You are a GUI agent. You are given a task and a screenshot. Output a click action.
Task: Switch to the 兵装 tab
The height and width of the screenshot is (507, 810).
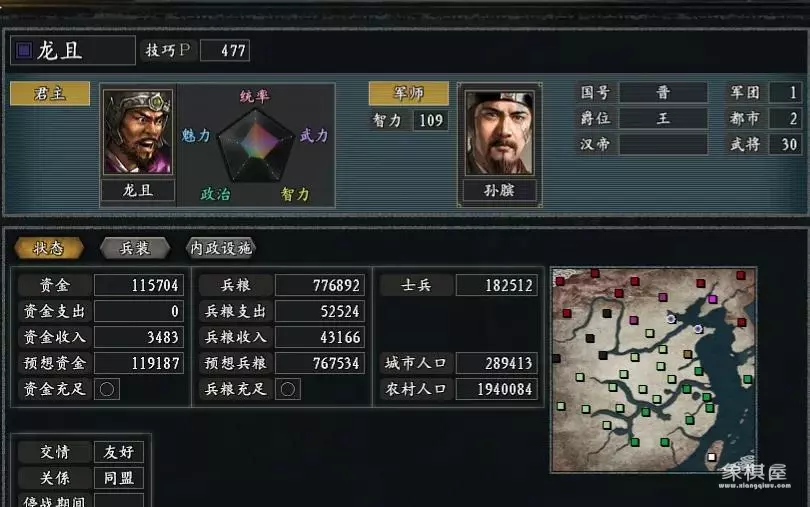135,248
